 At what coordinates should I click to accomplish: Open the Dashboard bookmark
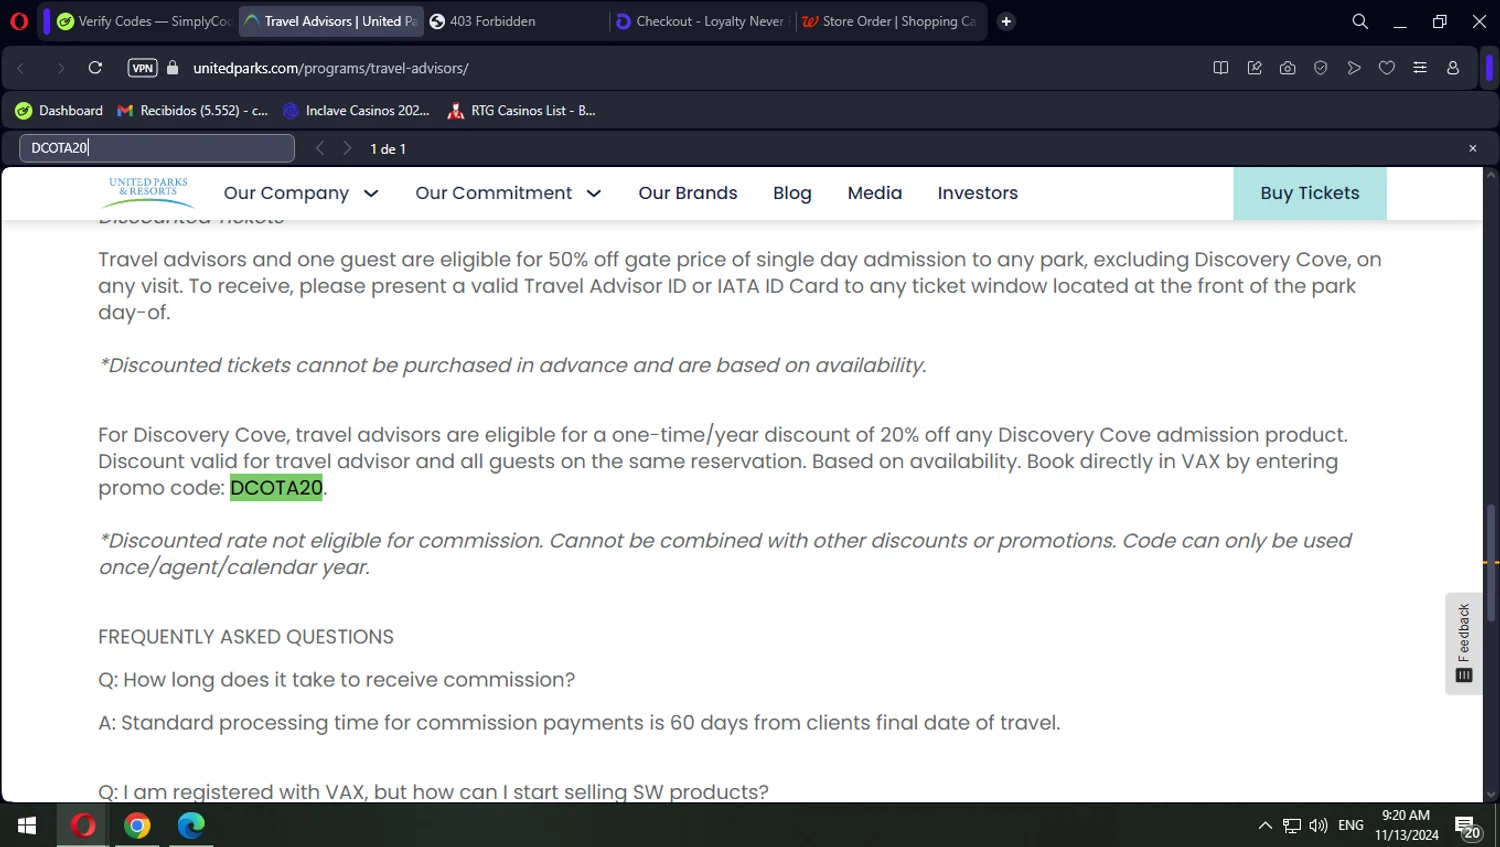(59, 110)
